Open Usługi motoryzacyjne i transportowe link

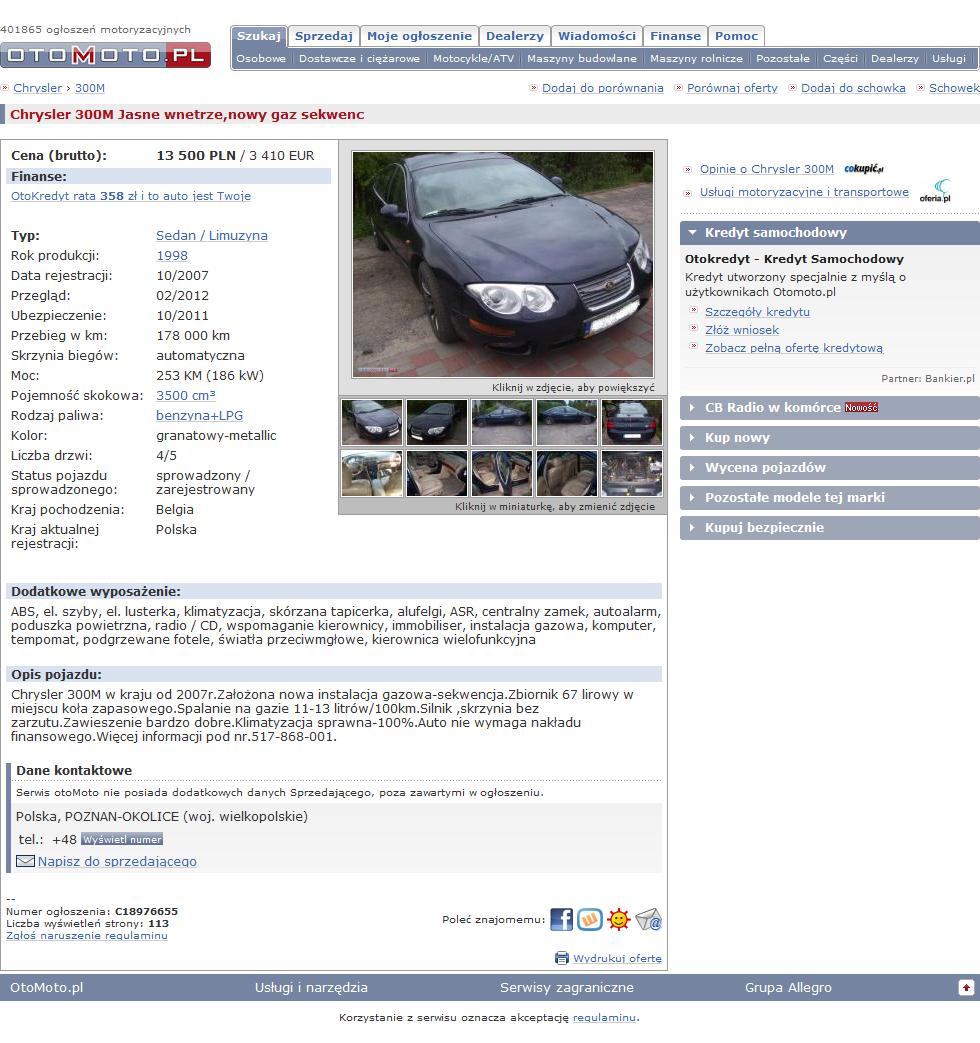click(x=804, y=192)
